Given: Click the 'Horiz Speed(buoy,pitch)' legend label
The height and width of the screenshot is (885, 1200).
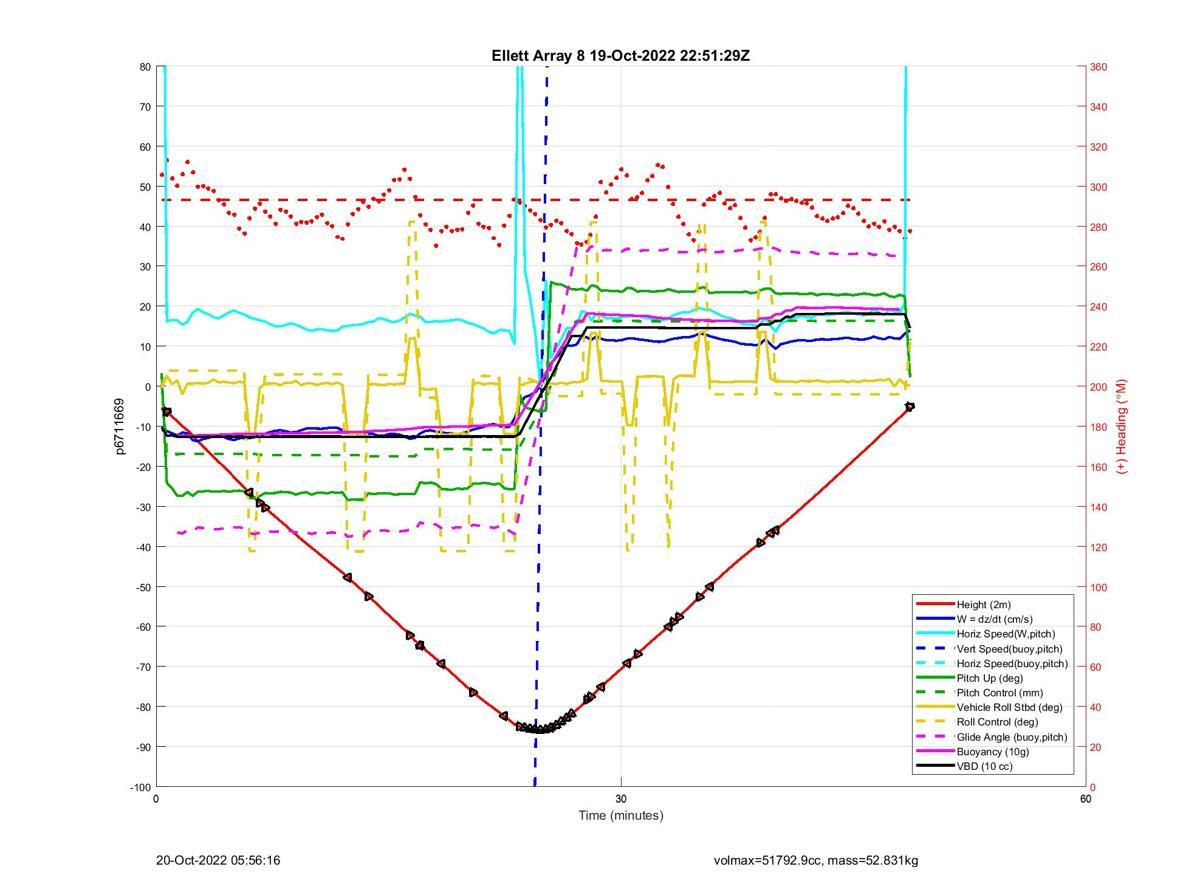Looking at the screenshot, I should [x=1012, y=663].
